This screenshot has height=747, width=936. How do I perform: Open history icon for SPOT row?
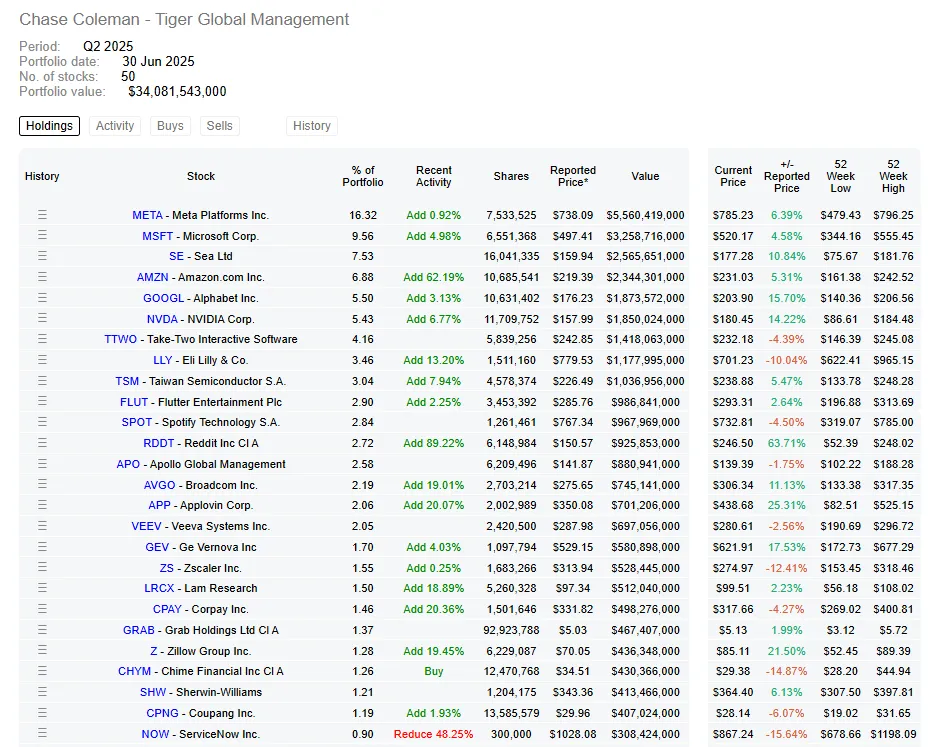click(x=42, y=422)
